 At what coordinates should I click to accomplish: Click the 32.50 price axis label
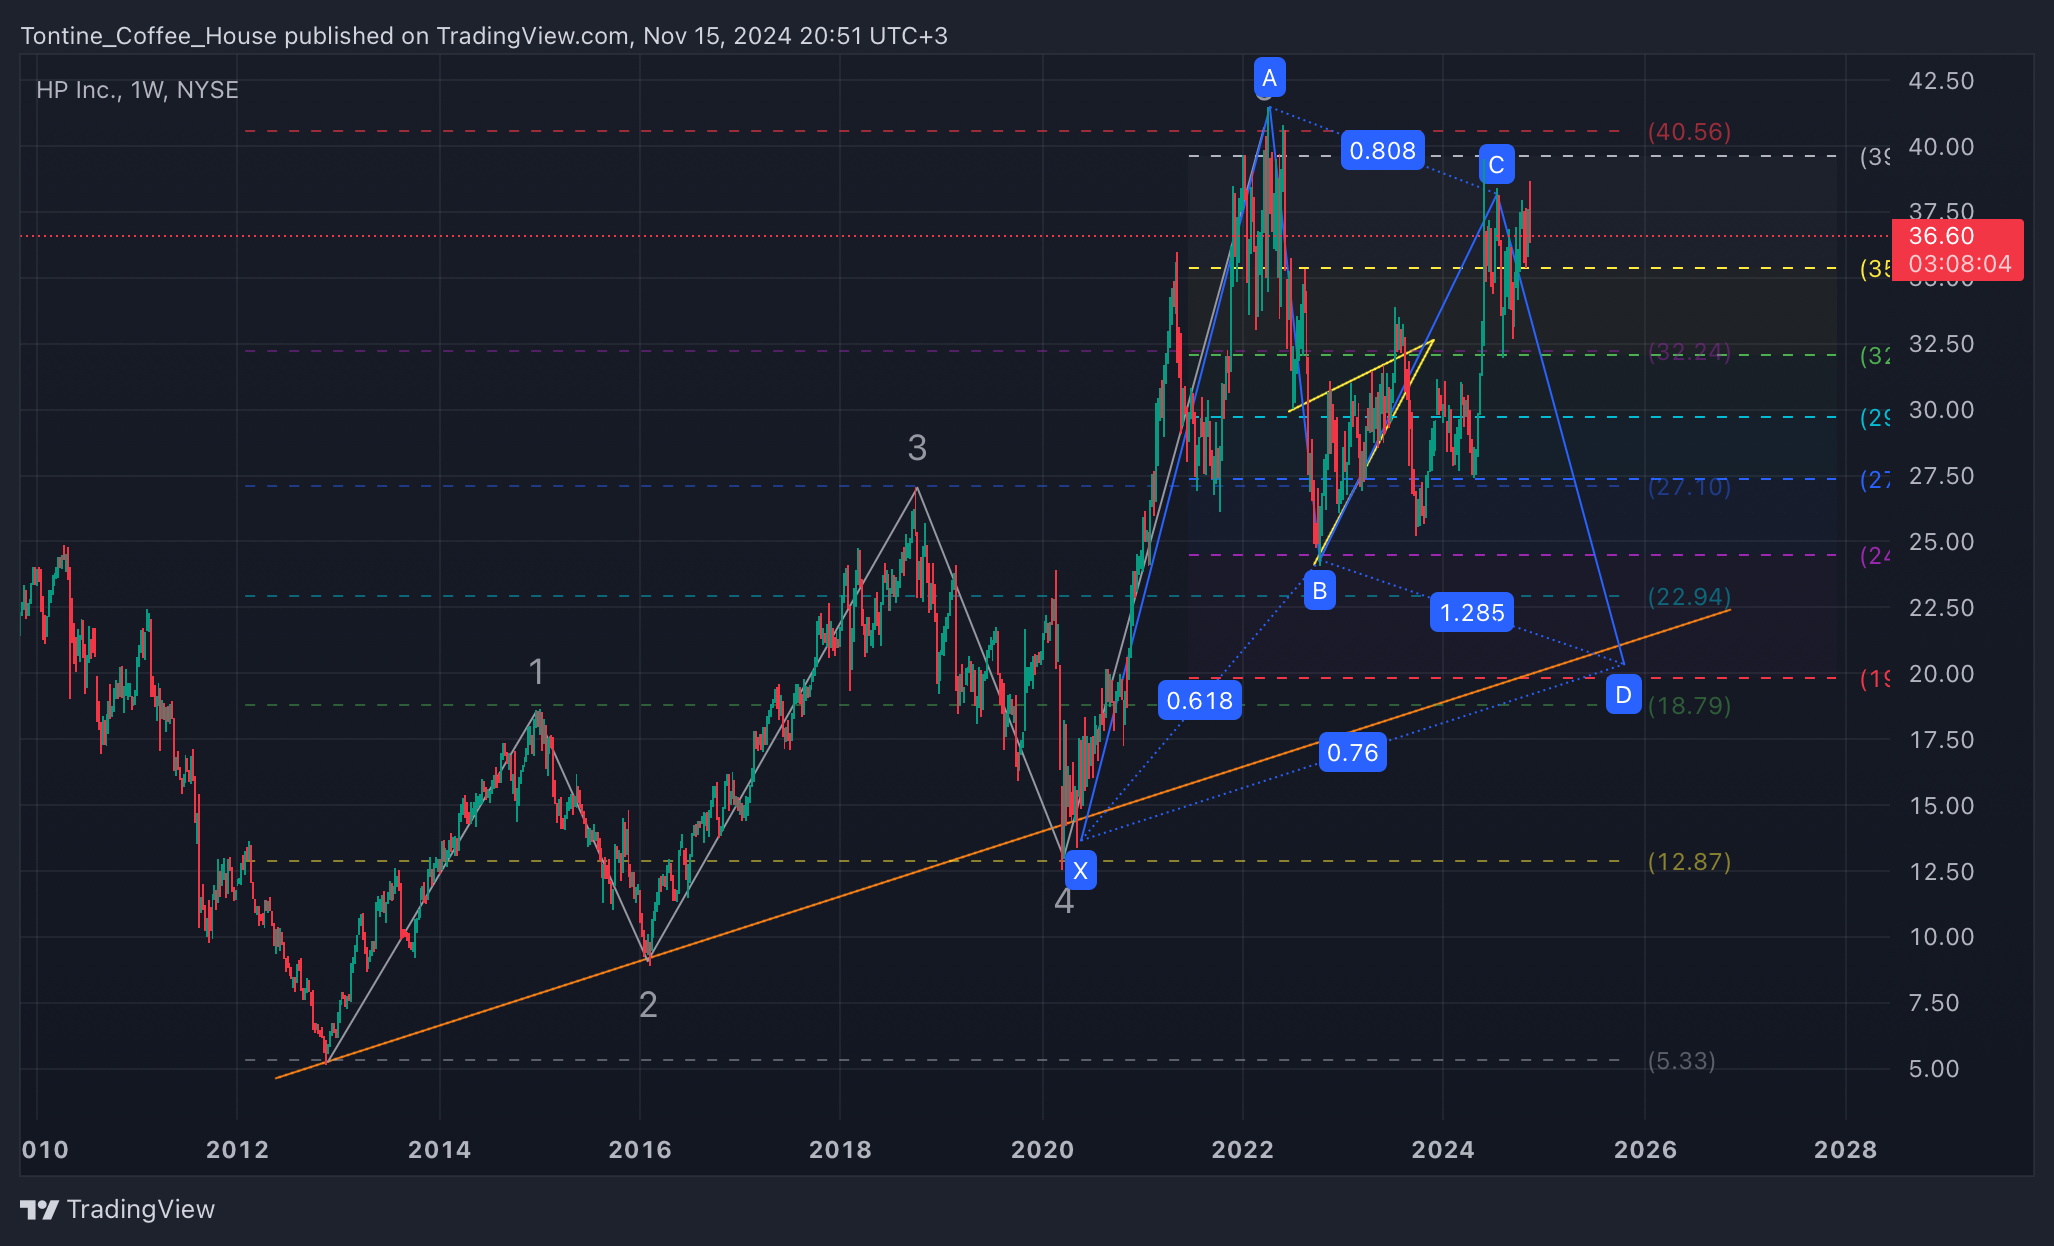pyautogui.click(x=1941, y=344)
